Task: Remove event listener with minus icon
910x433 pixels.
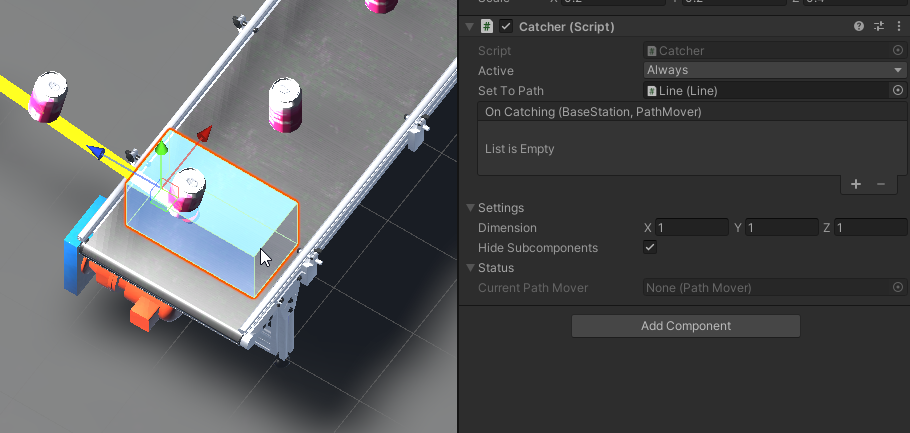Action: pyautogui.click(x=880, y=184)
